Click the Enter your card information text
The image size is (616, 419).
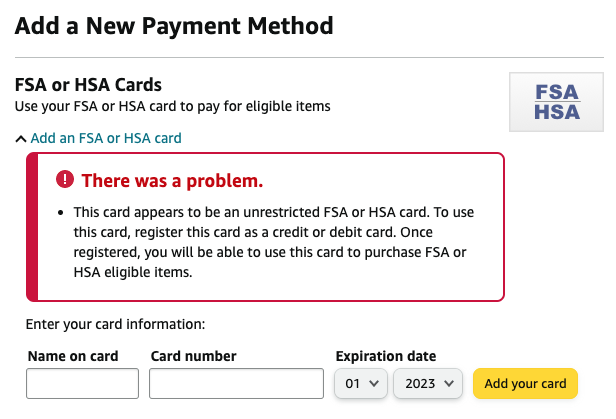point(115,324)
